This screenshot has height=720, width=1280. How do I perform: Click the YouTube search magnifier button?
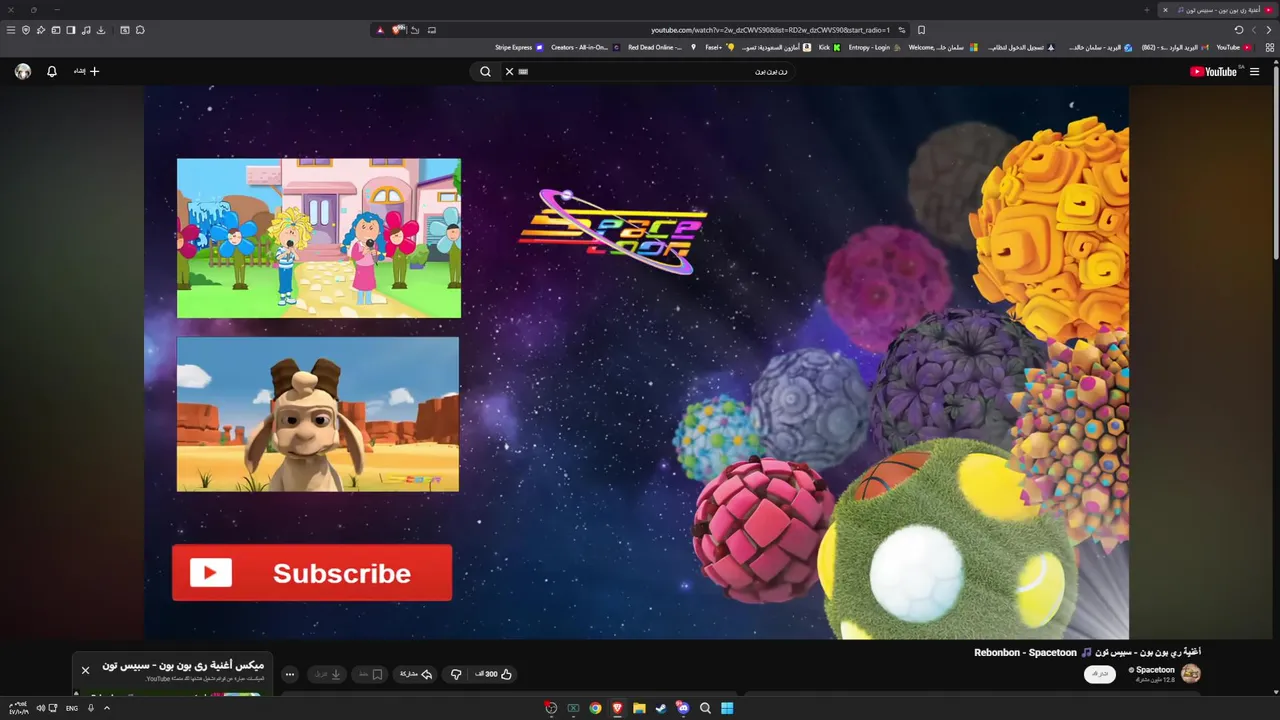(x=485, y=71)
